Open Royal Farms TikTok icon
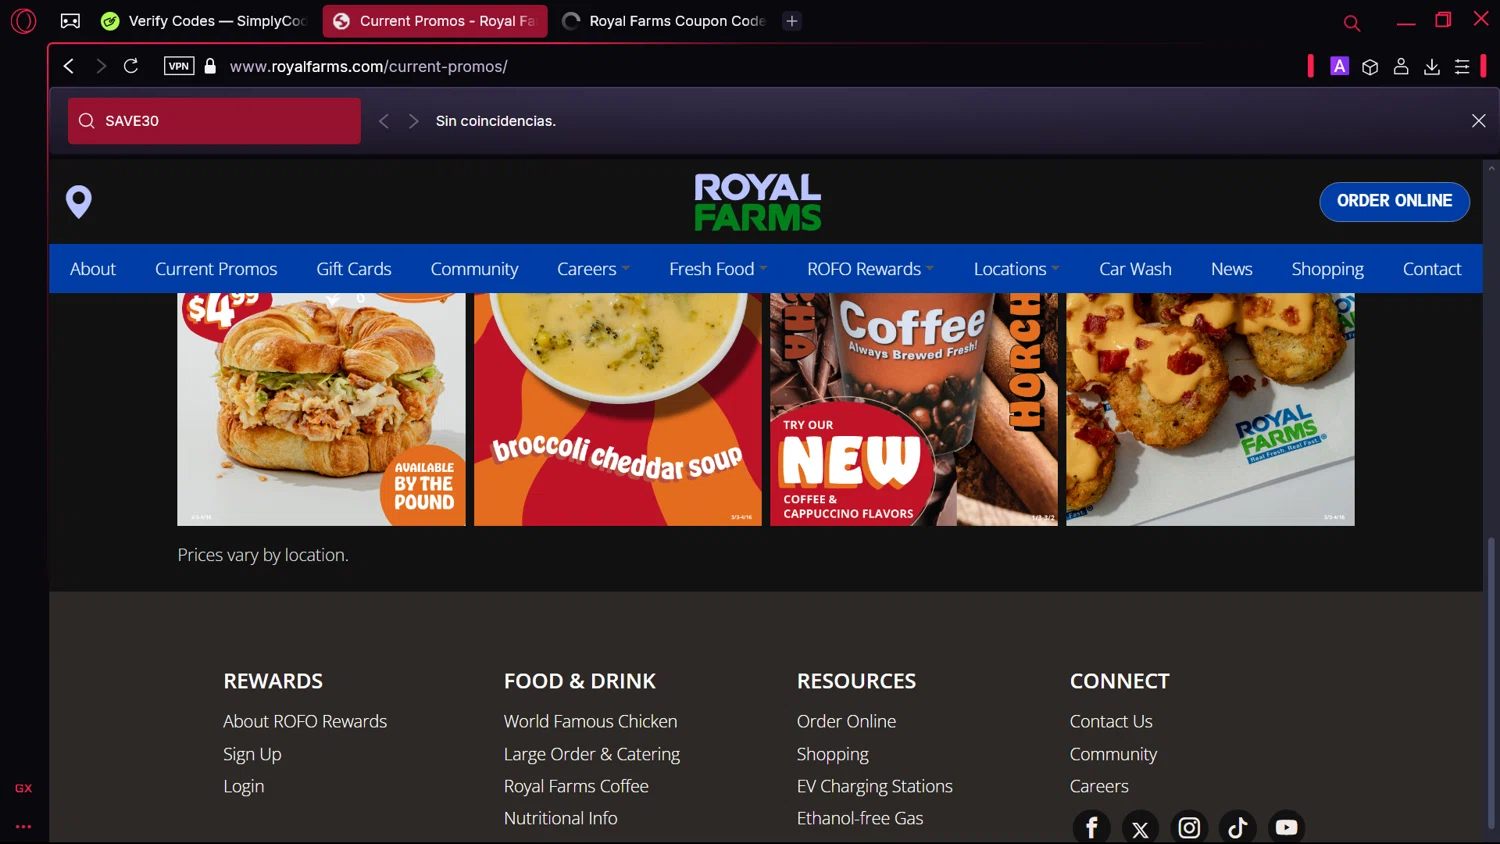Screen dimensions: 1500x844 point(1237,827)
